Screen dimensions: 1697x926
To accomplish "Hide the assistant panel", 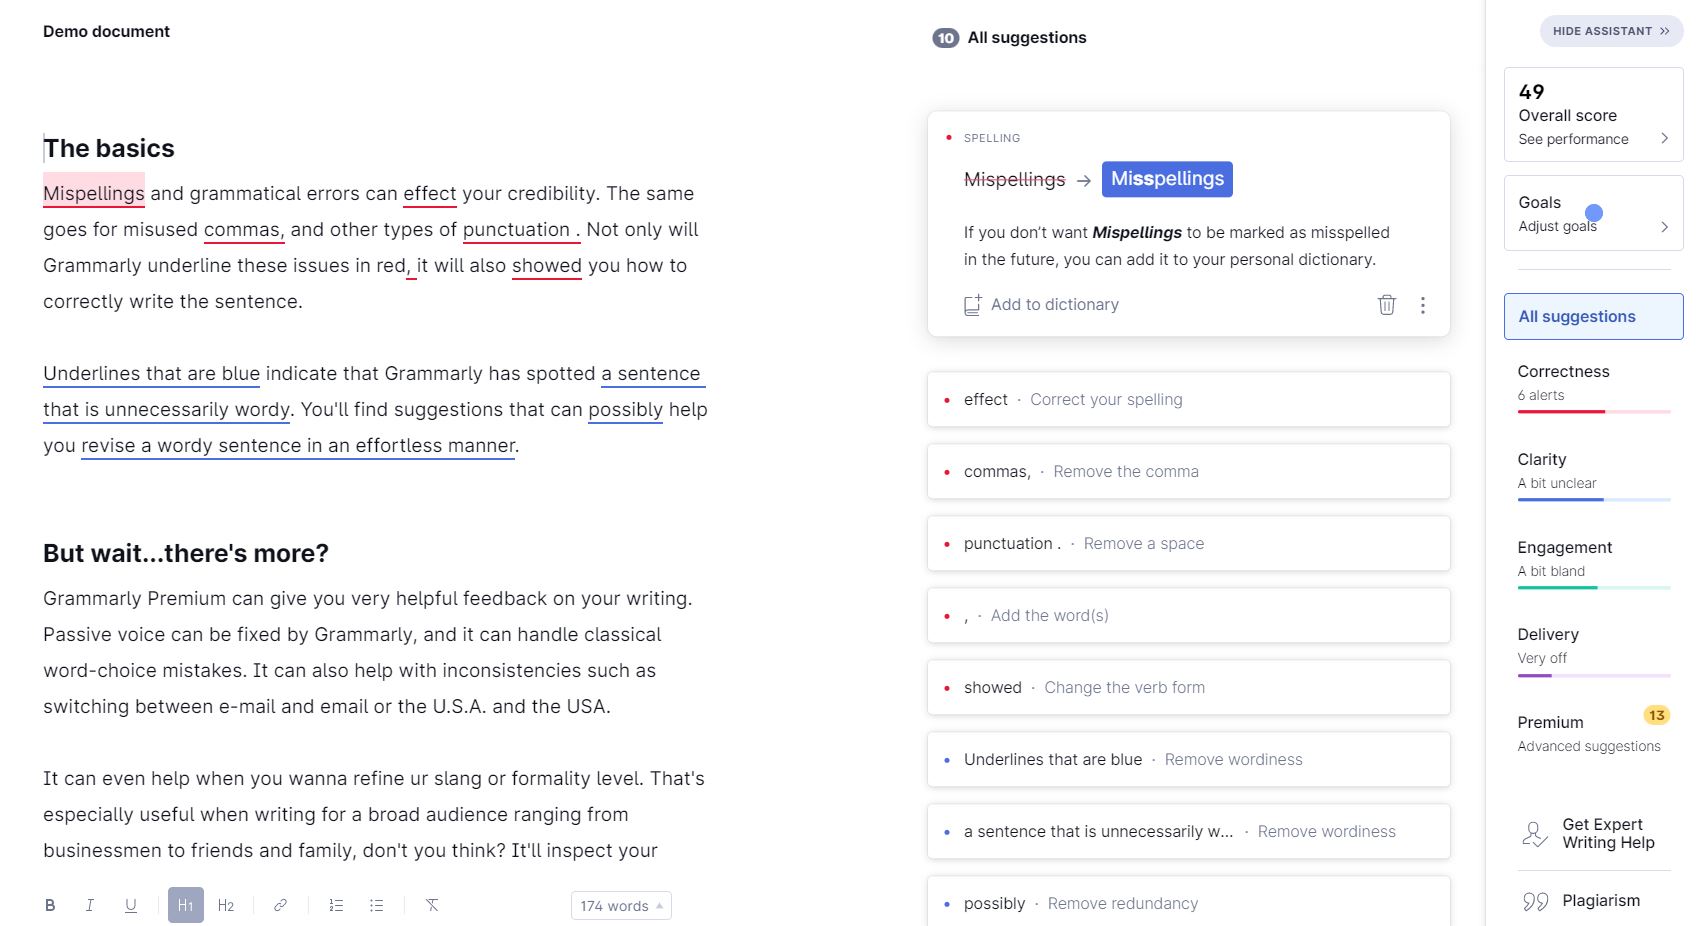I will [1611, 31].
